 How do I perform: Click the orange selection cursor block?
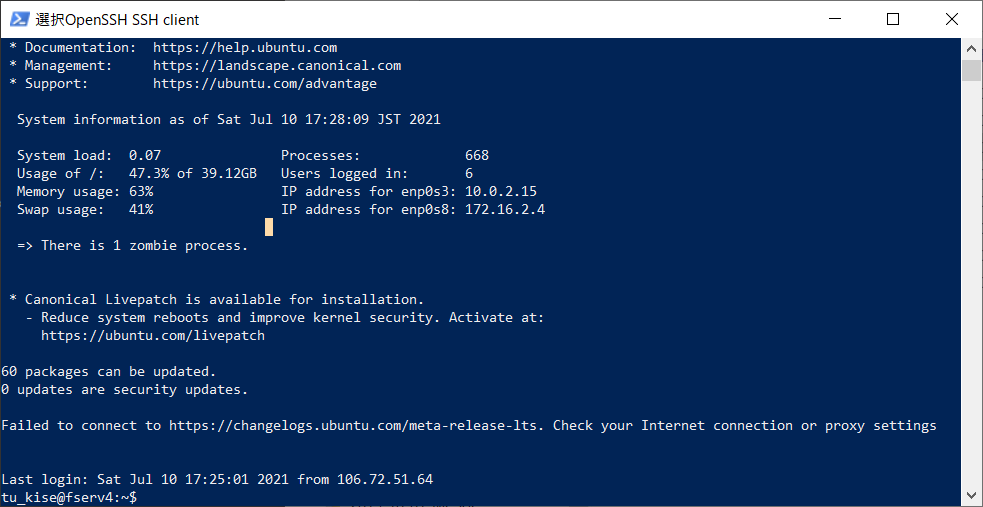click(269, 228)
